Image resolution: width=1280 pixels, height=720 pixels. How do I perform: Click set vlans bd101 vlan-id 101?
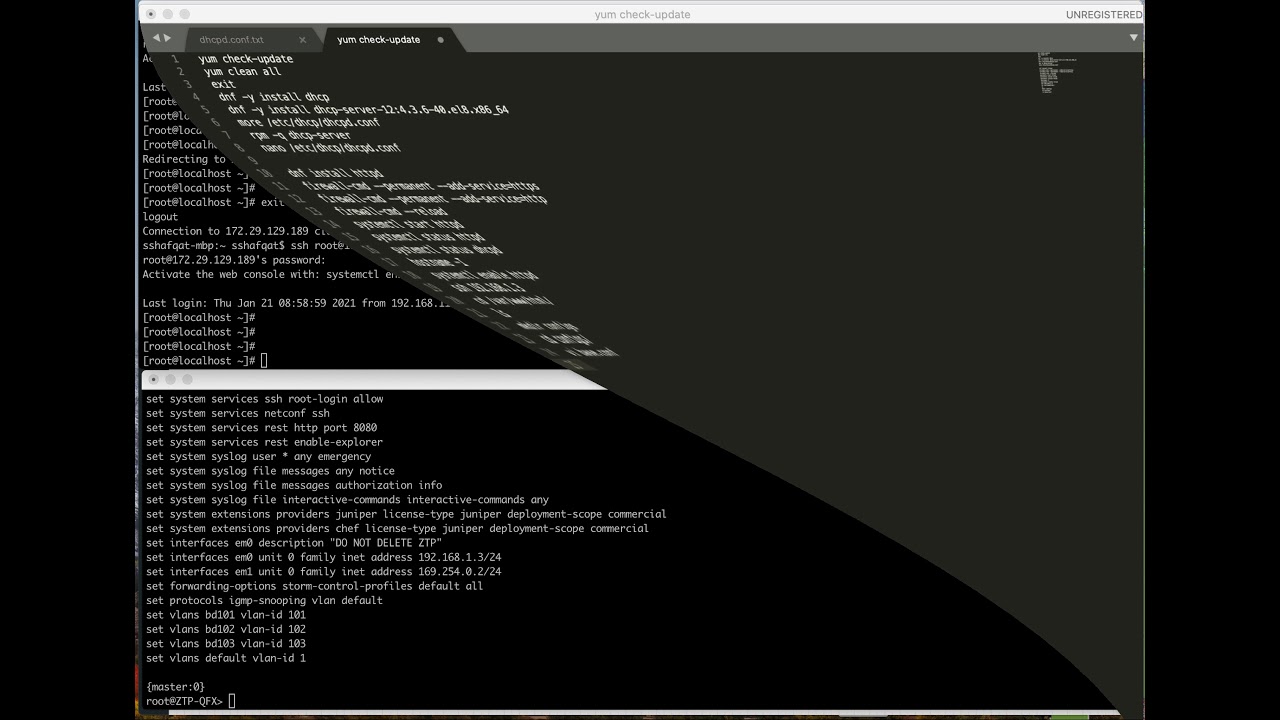tap(226, 615)
